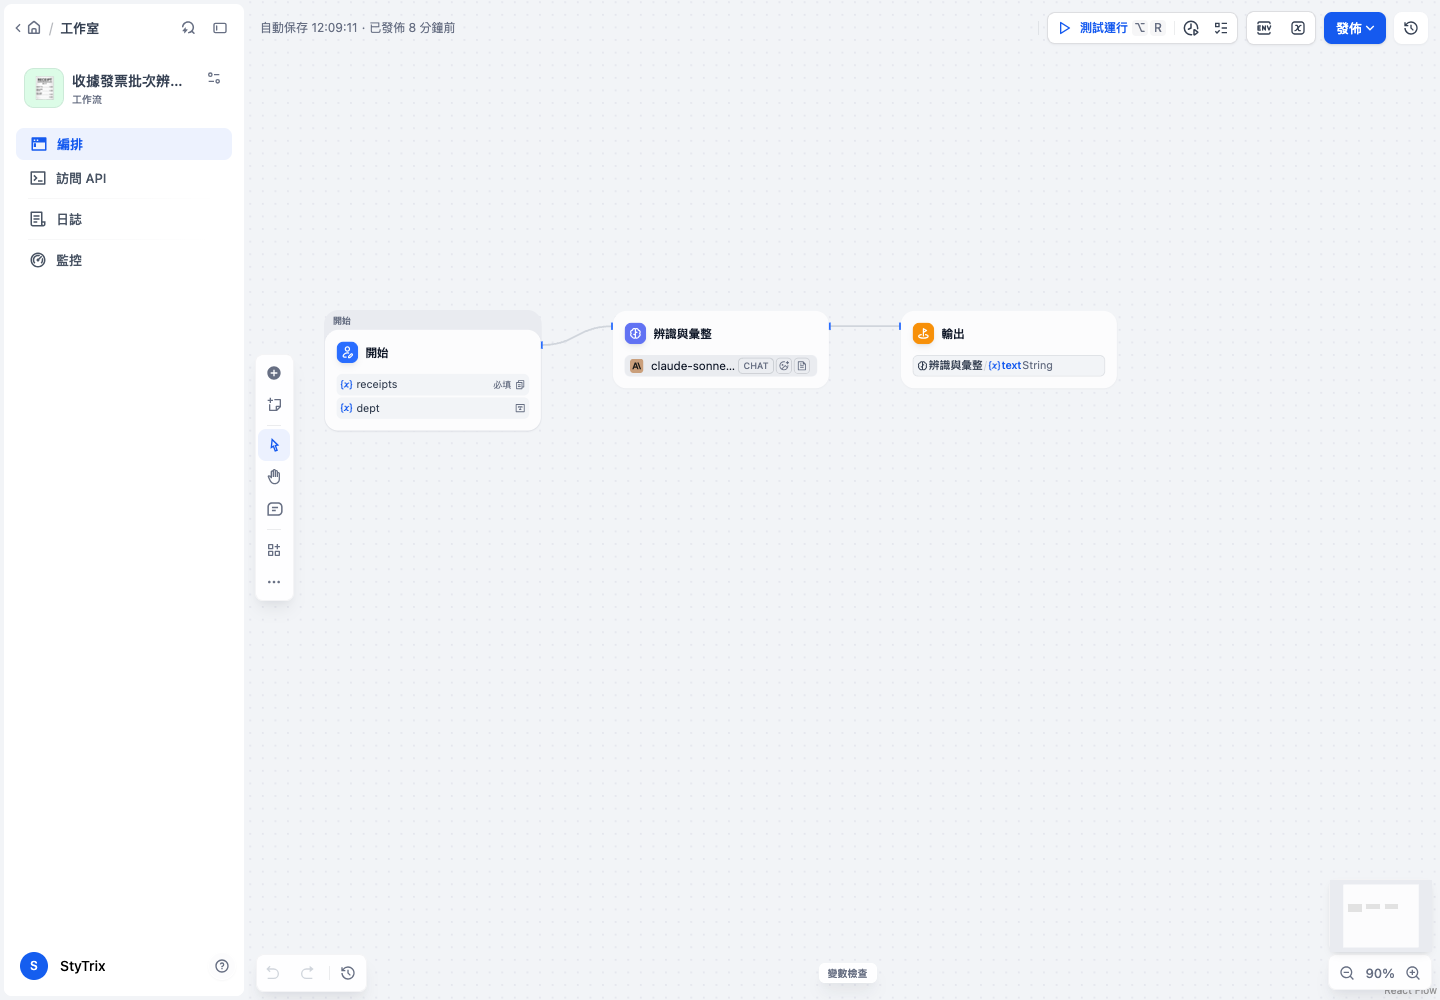Open more canvas options ellipsis

click(x=274, y=582)
